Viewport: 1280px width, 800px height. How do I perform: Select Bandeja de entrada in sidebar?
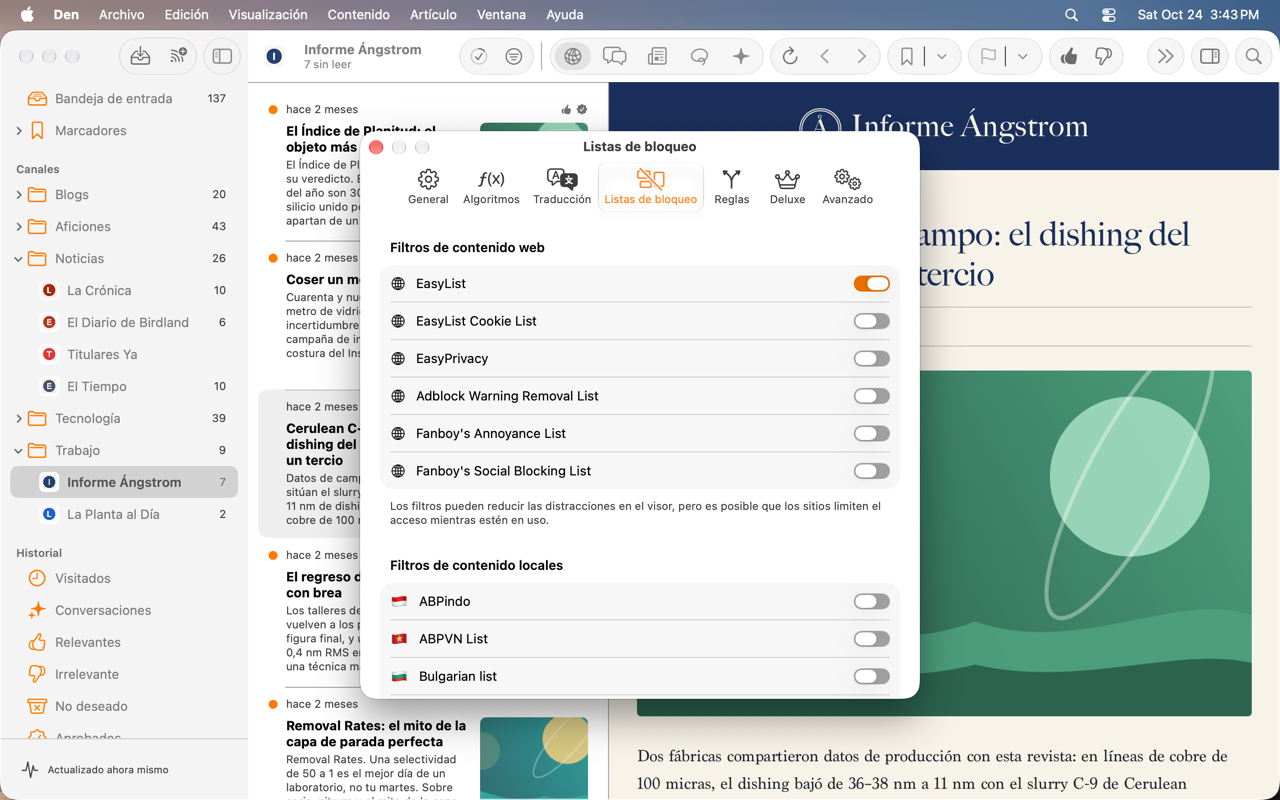pos(124,99)
